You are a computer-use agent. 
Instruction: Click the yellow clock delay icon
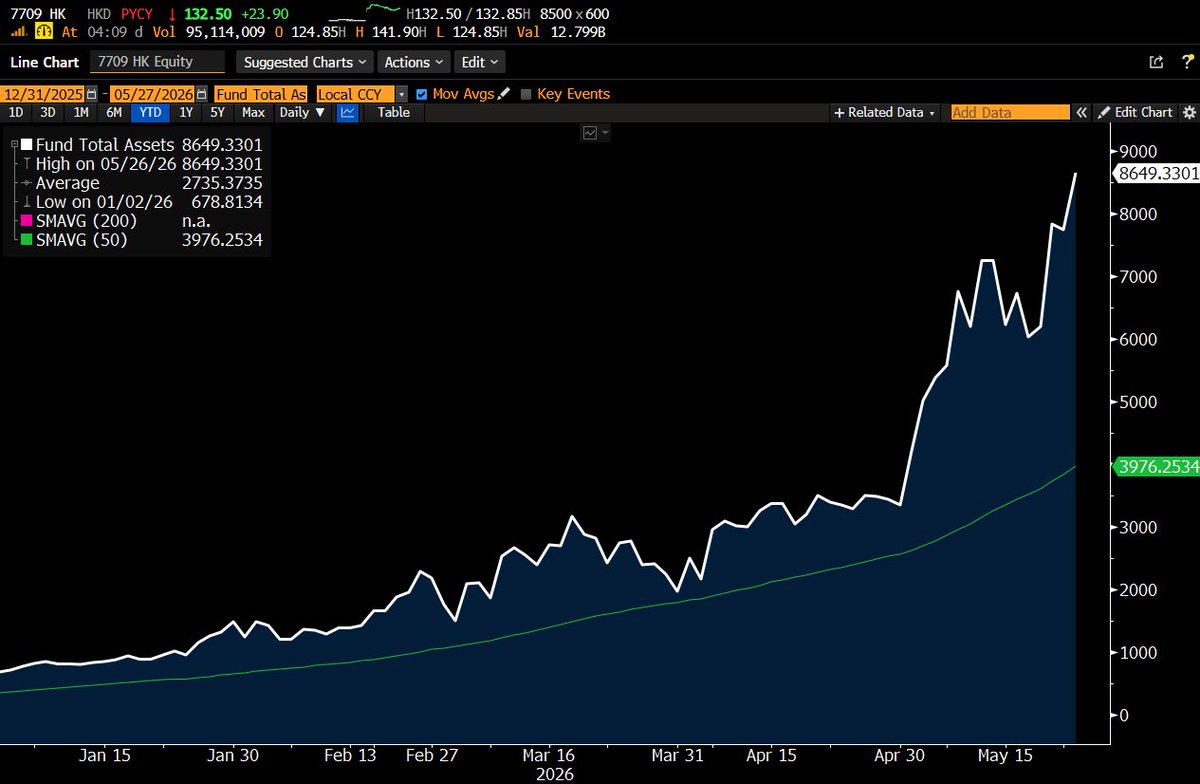point(43,32)
